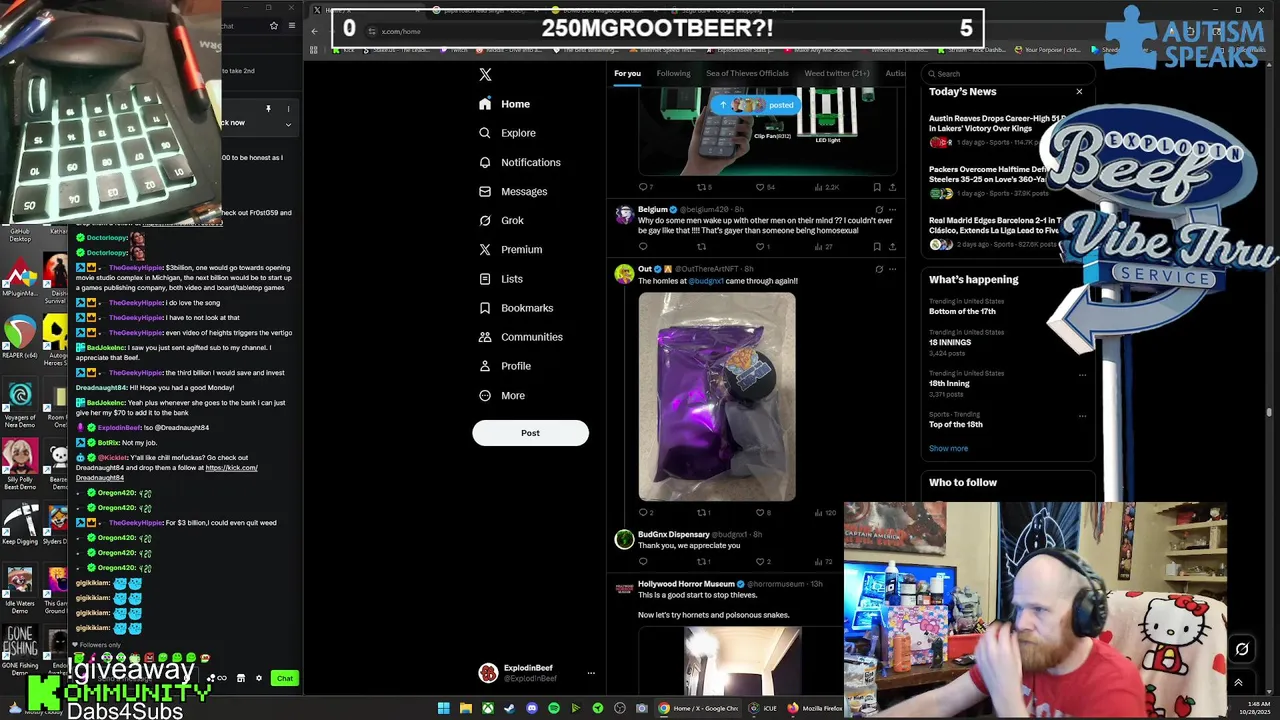Share the top tweet with 2.2K views
Viewport: 1280px width, 720px height.
[892, 187]
